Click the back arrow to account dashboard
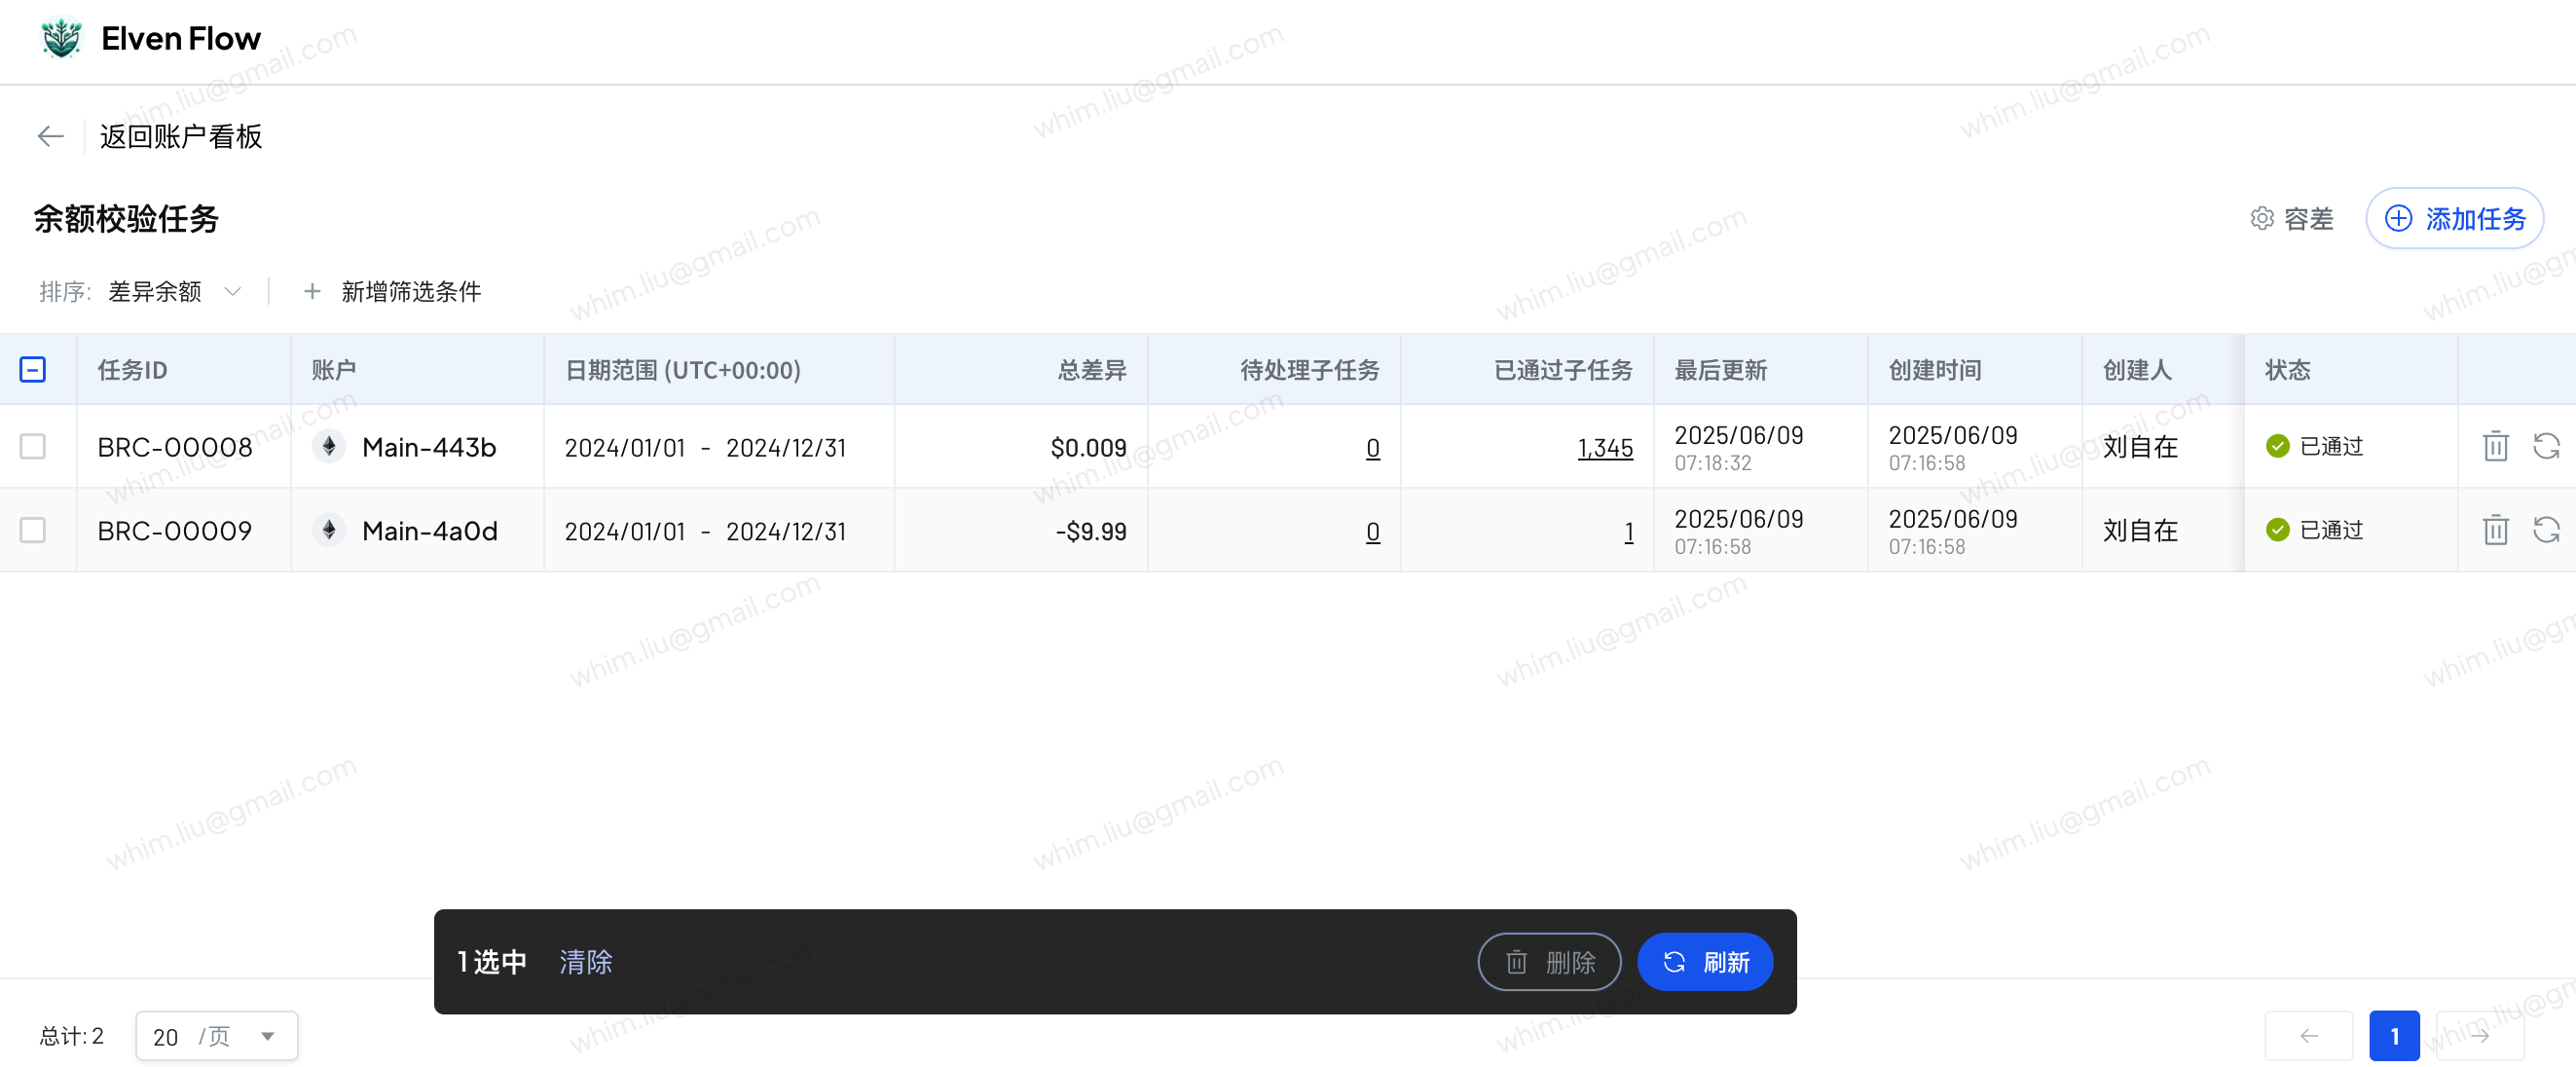Viewport: 2576px width, 1067px height. coord(50,136)
